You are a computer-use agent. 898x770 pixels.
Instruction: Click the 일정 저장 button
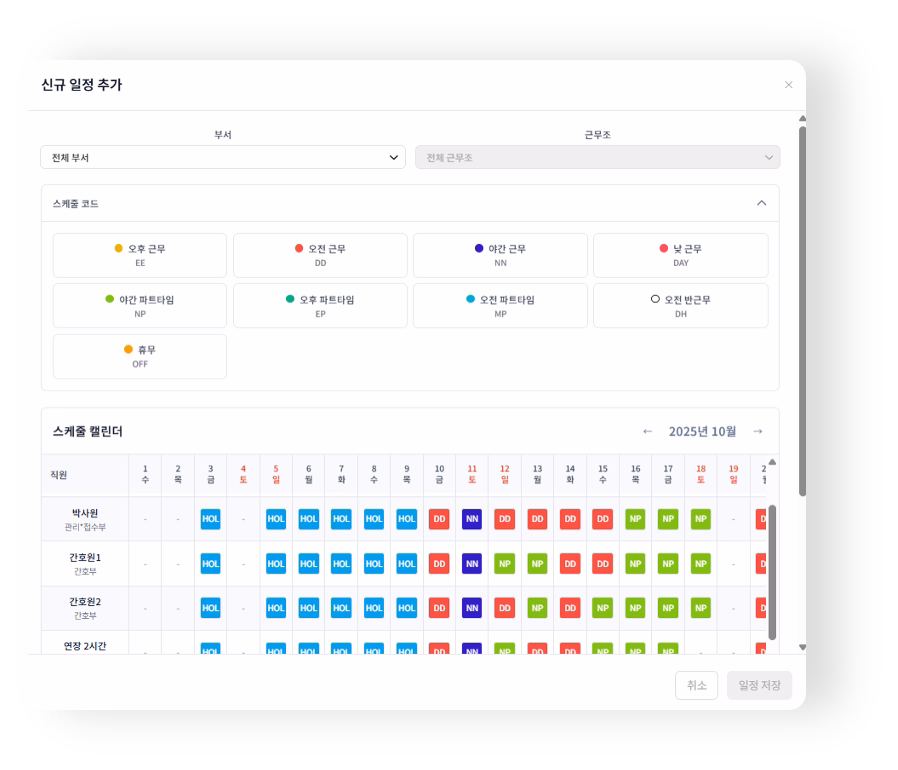(x=759, y=685)
